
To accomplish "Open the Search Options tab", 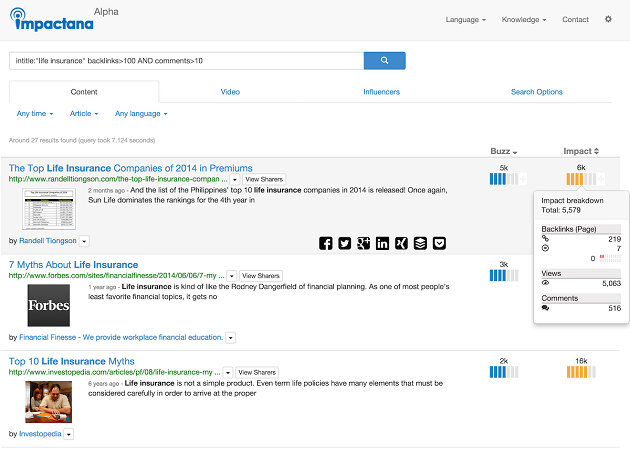I will 536,92.
